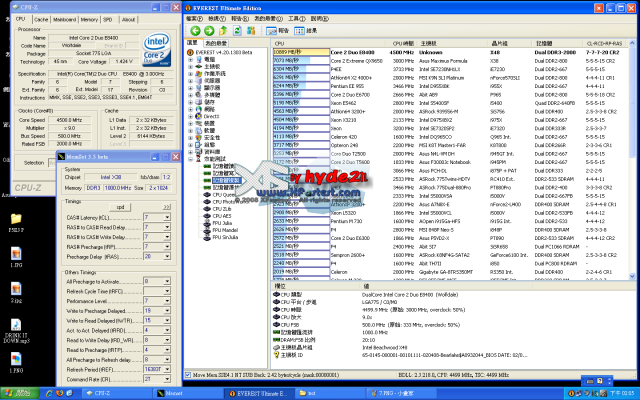Open Refresh Period (tREF) dropdown

167,369
